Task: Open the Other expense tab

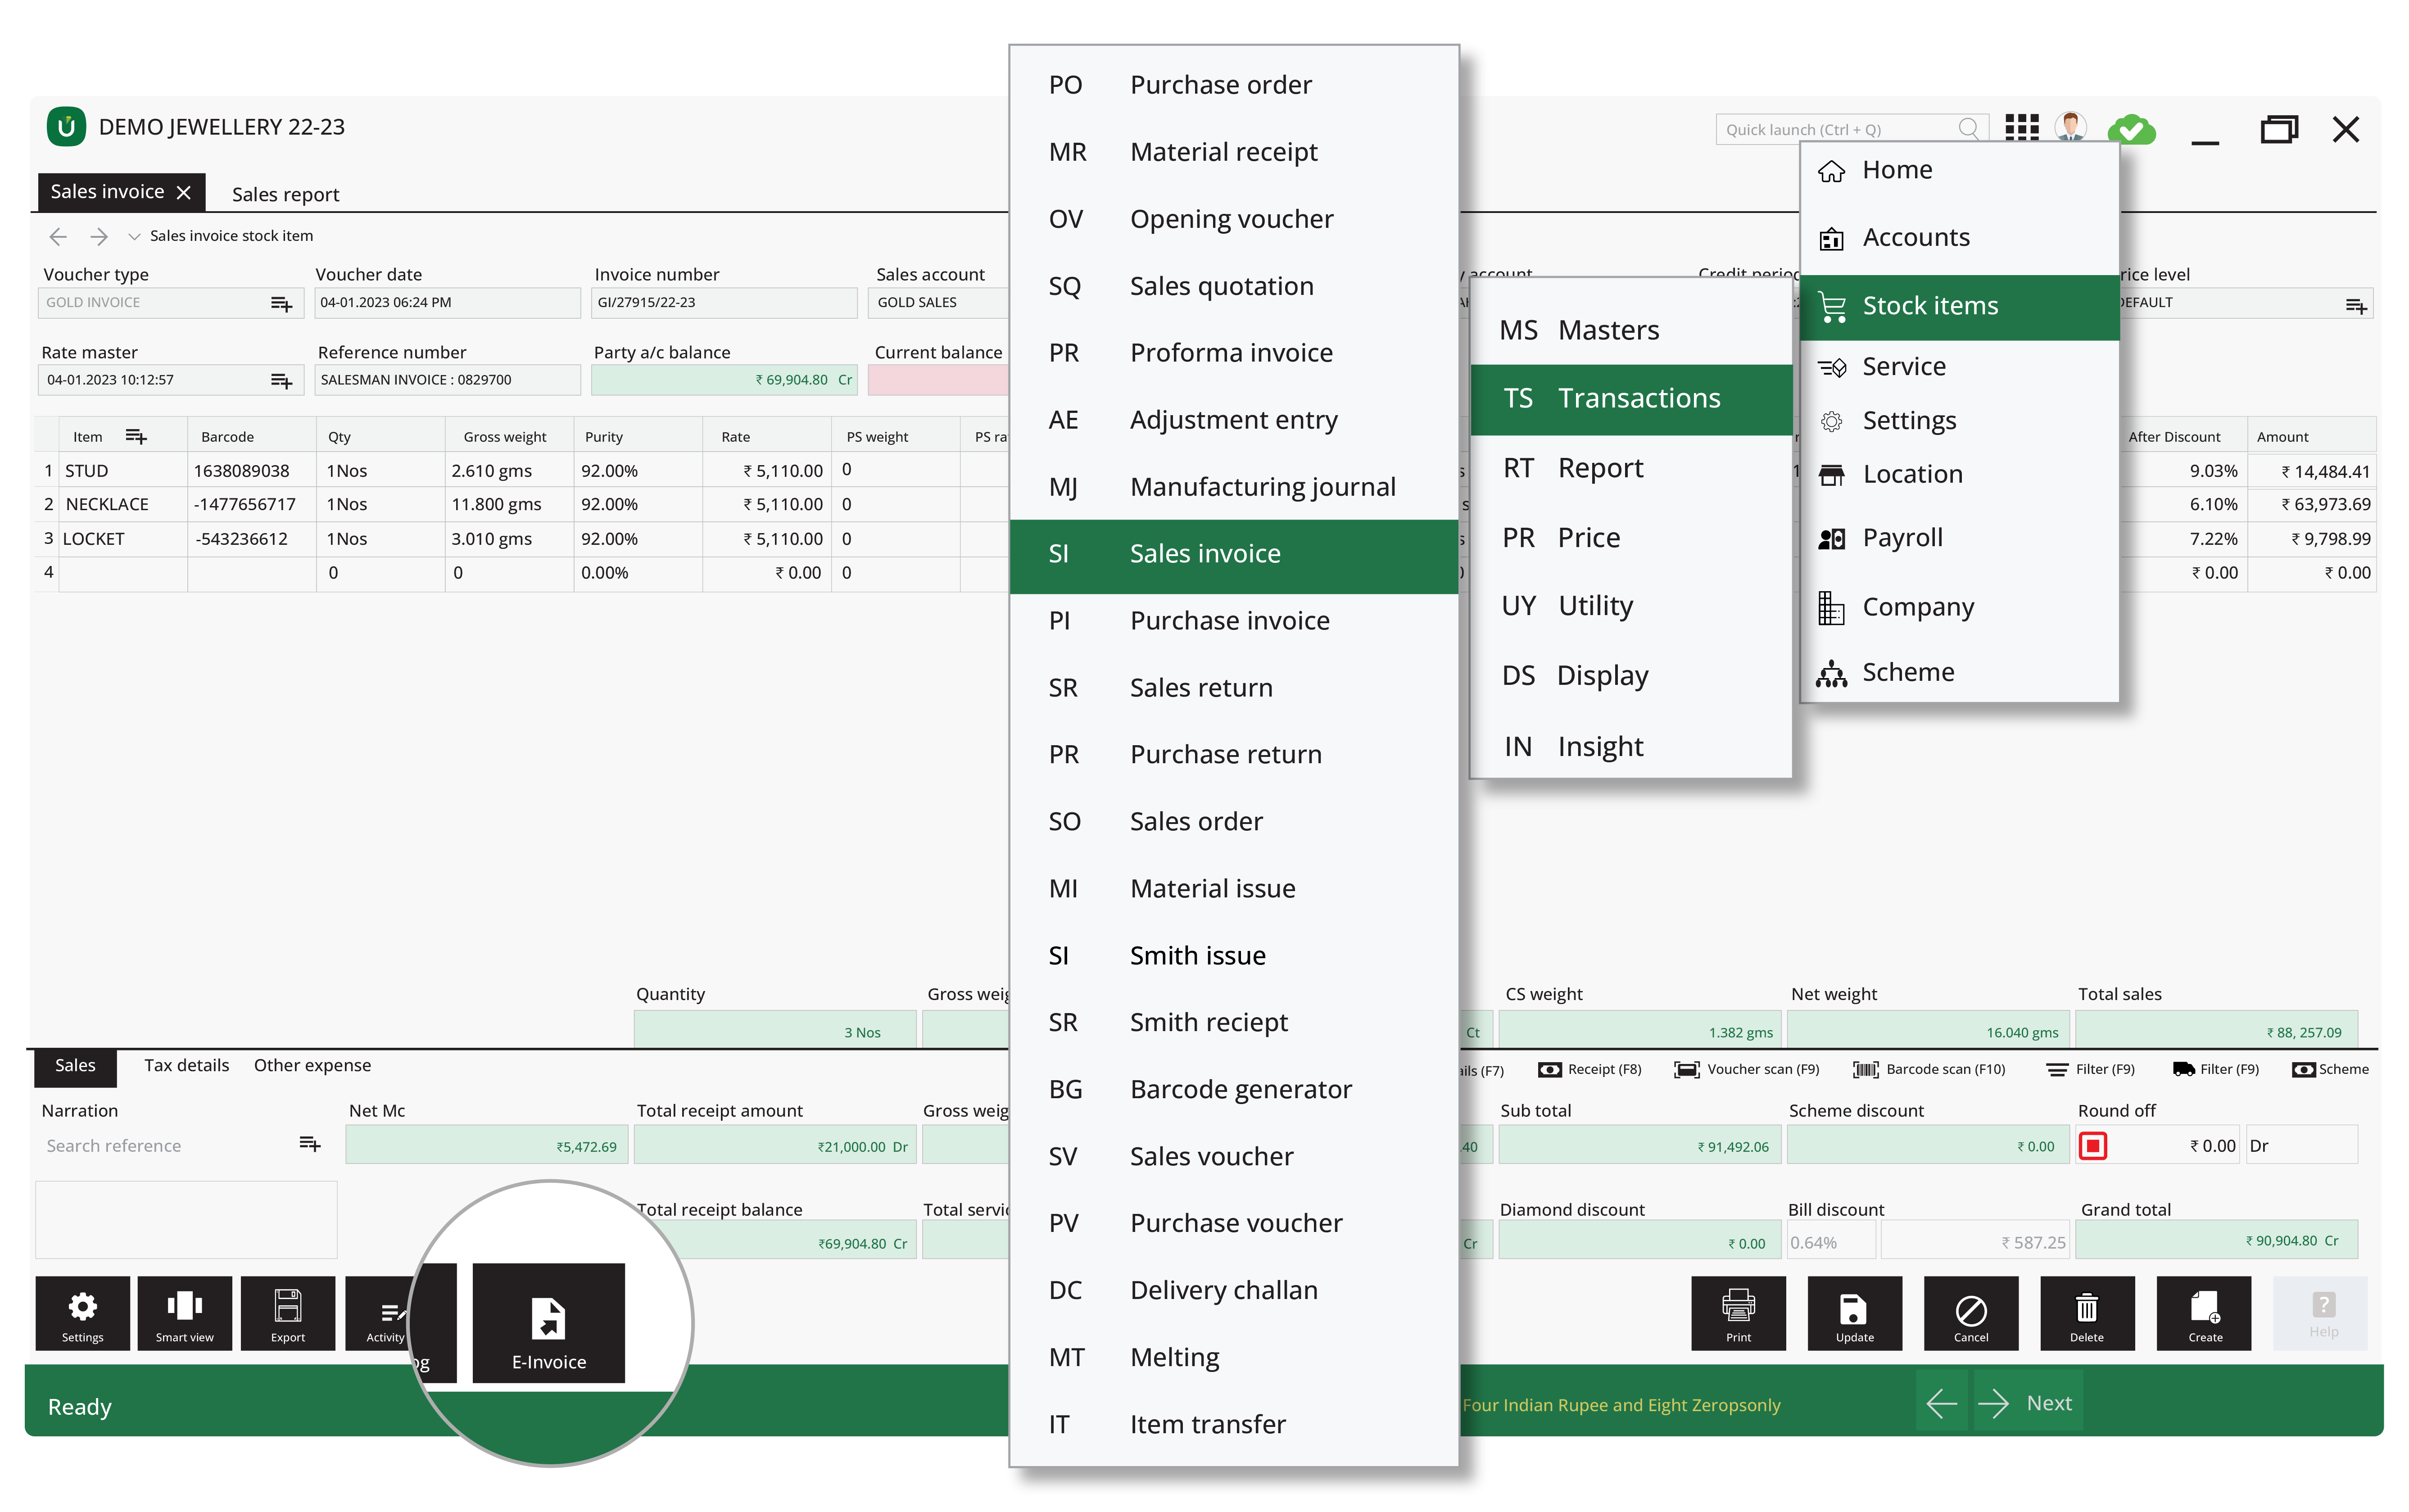Action: click(x=312, y=1065)
